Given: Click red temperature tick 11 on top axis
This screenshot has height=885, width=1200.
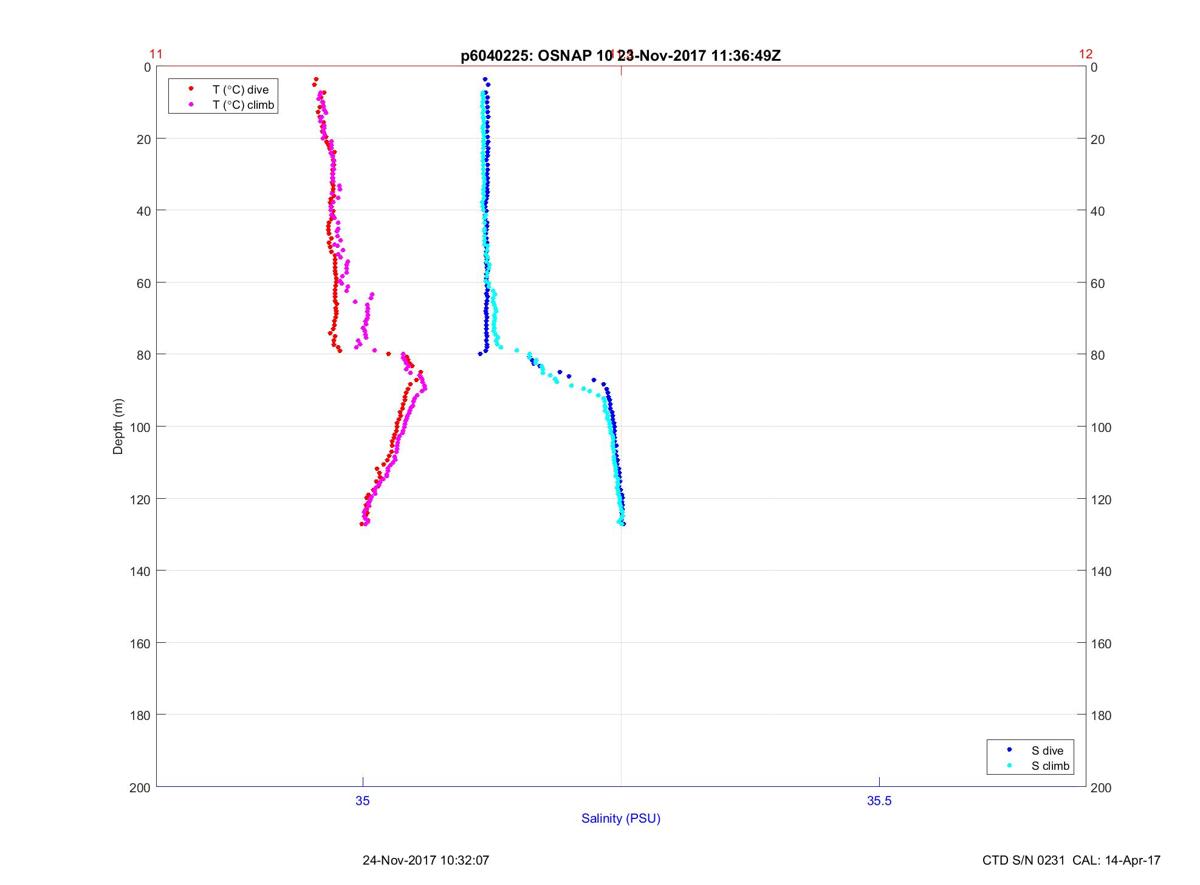Looking at the screenshot, I should click(x=156, y=55).
